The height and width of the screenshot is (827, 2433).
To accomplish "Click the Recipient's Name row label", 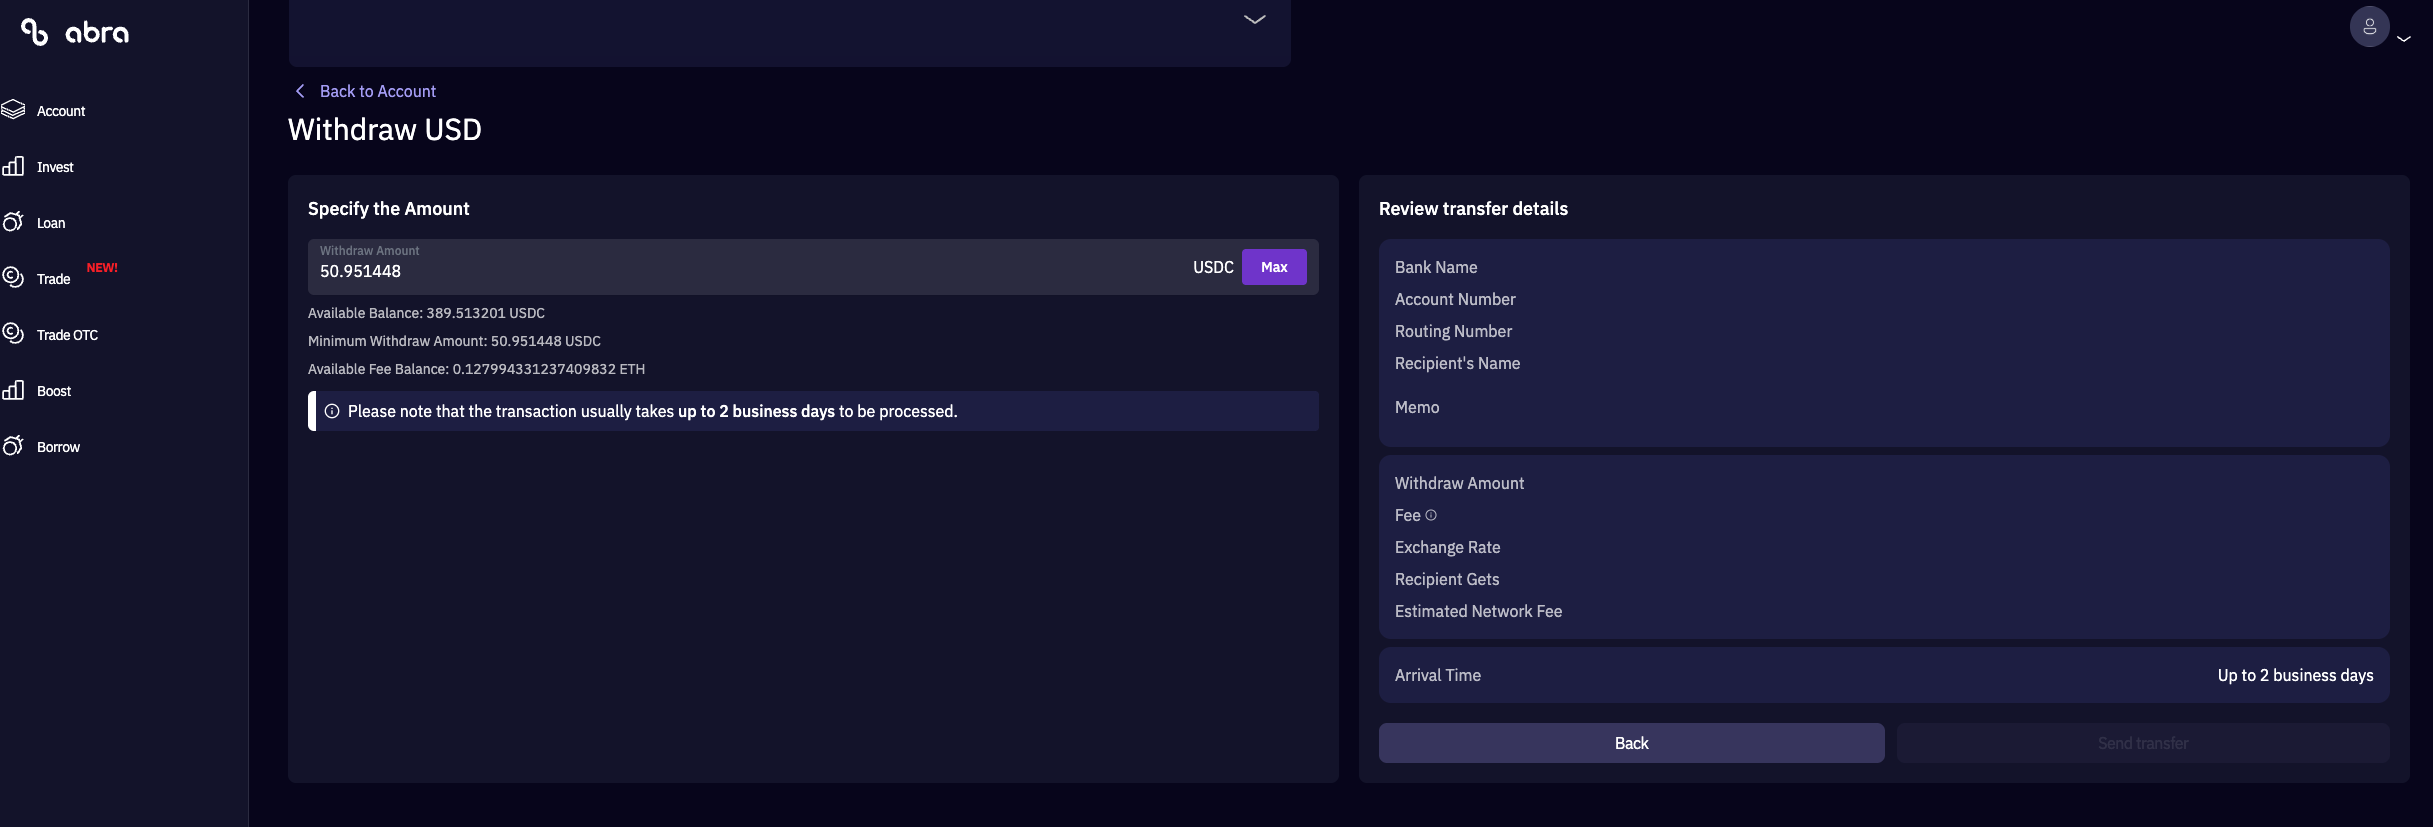I will click(x=1457, y=363).
